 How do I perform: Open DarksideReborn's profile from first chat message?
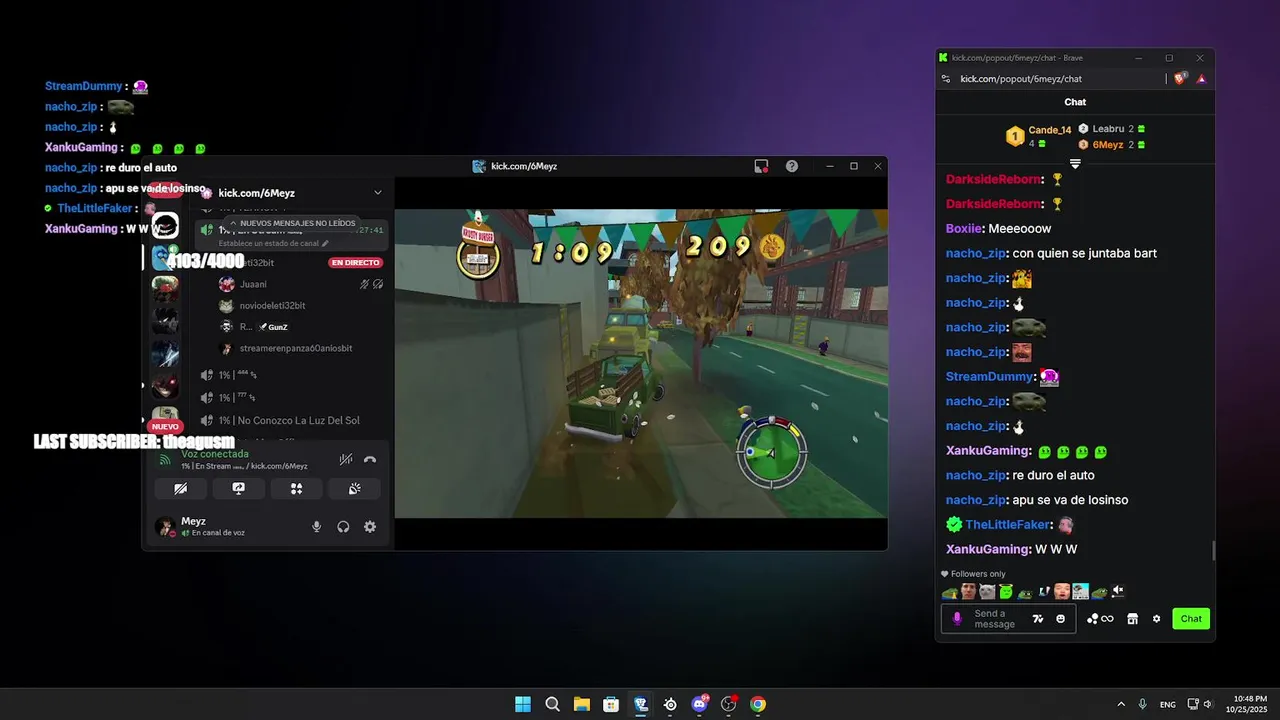pyautogui.click(x=993, y=179)
